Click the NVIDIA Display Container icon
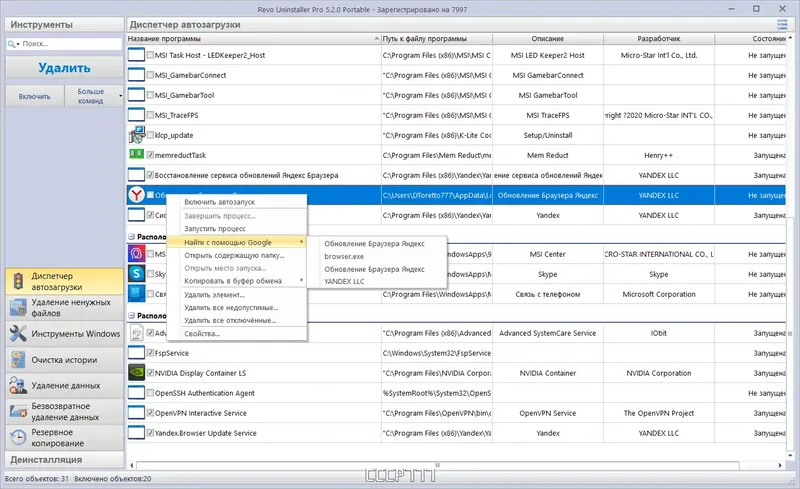800x489 pixels. point(136,373)
